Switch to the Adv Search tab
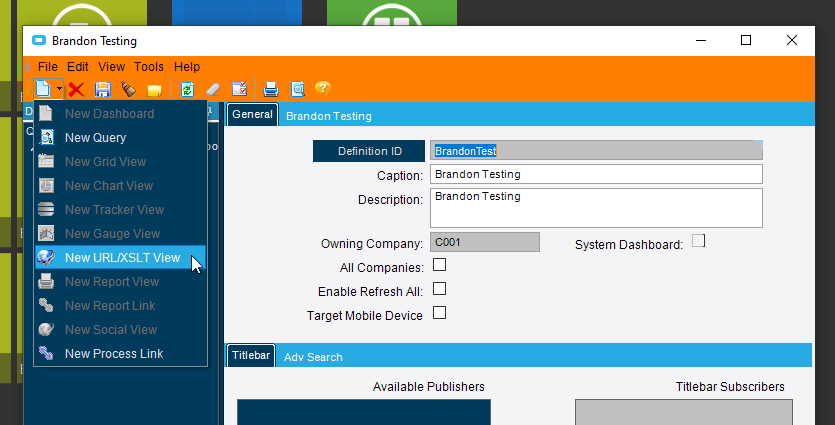Screen dimensions: 835x425 (313, 357)
